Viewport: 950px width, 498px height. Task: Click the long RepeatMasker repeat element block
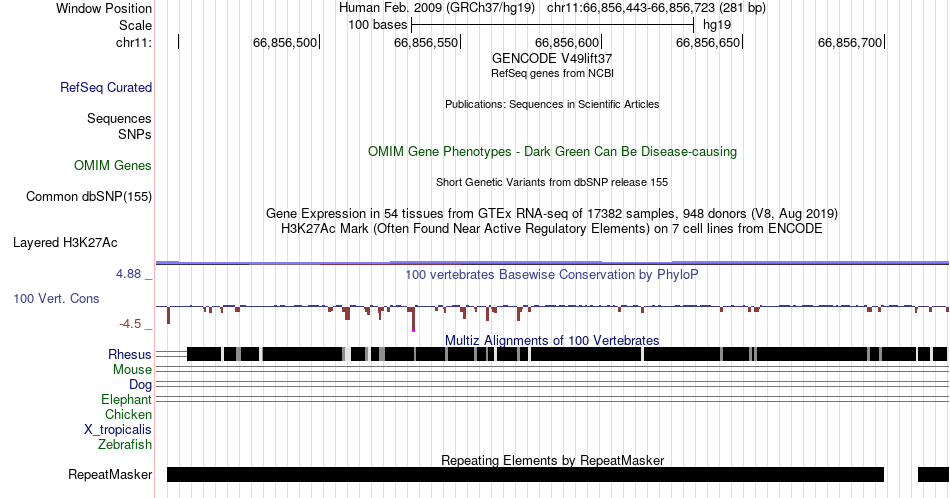(x=525, y=474)
